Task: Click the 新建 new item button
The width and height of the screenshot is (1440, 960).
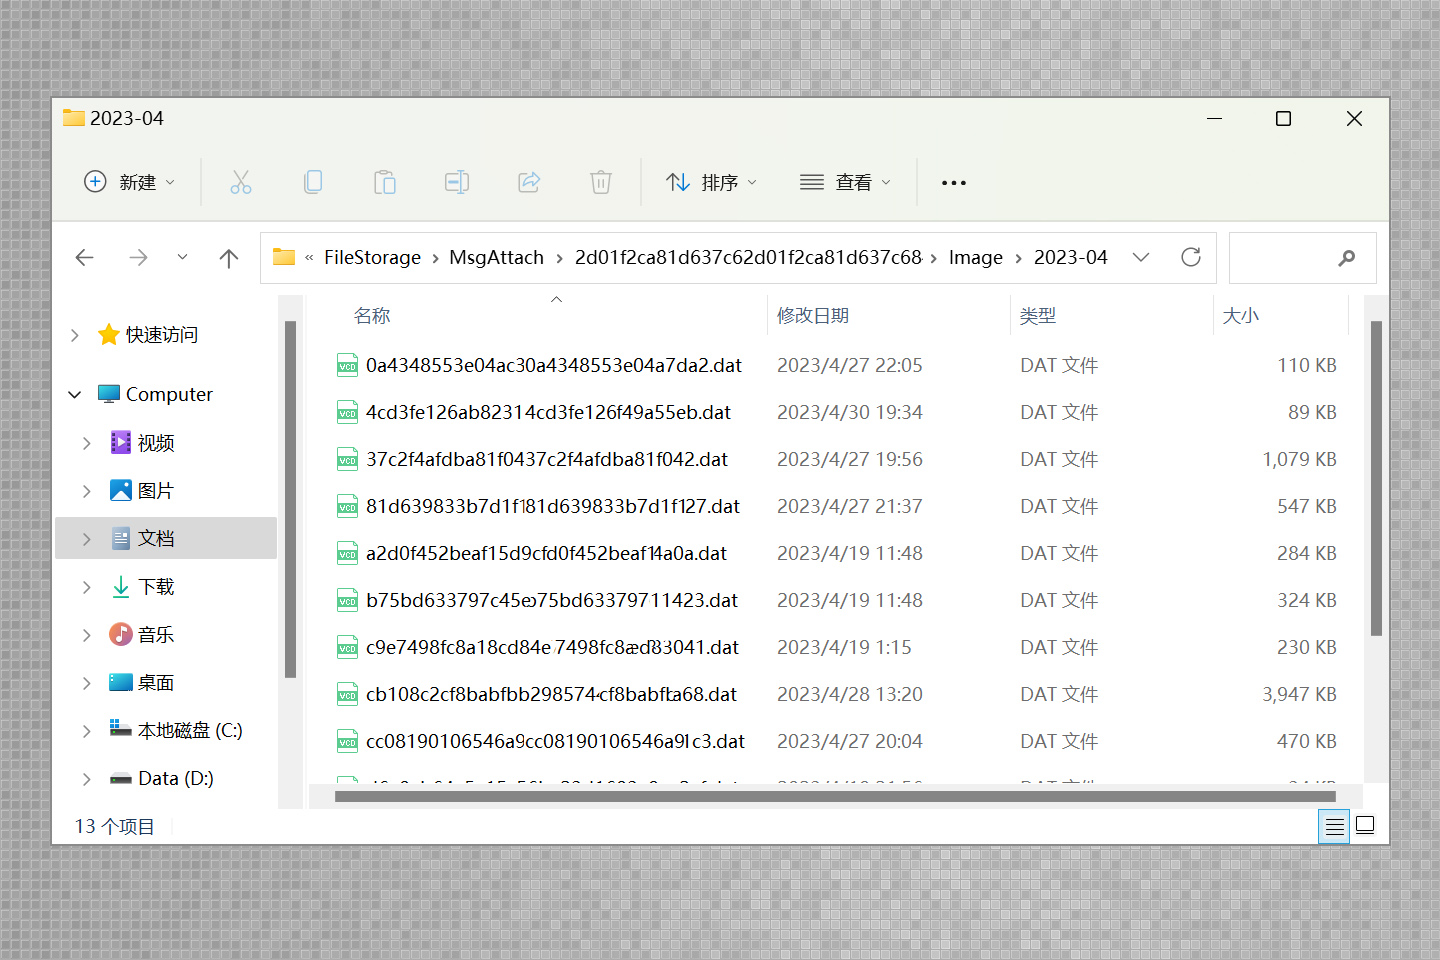Action: (130, 182)
